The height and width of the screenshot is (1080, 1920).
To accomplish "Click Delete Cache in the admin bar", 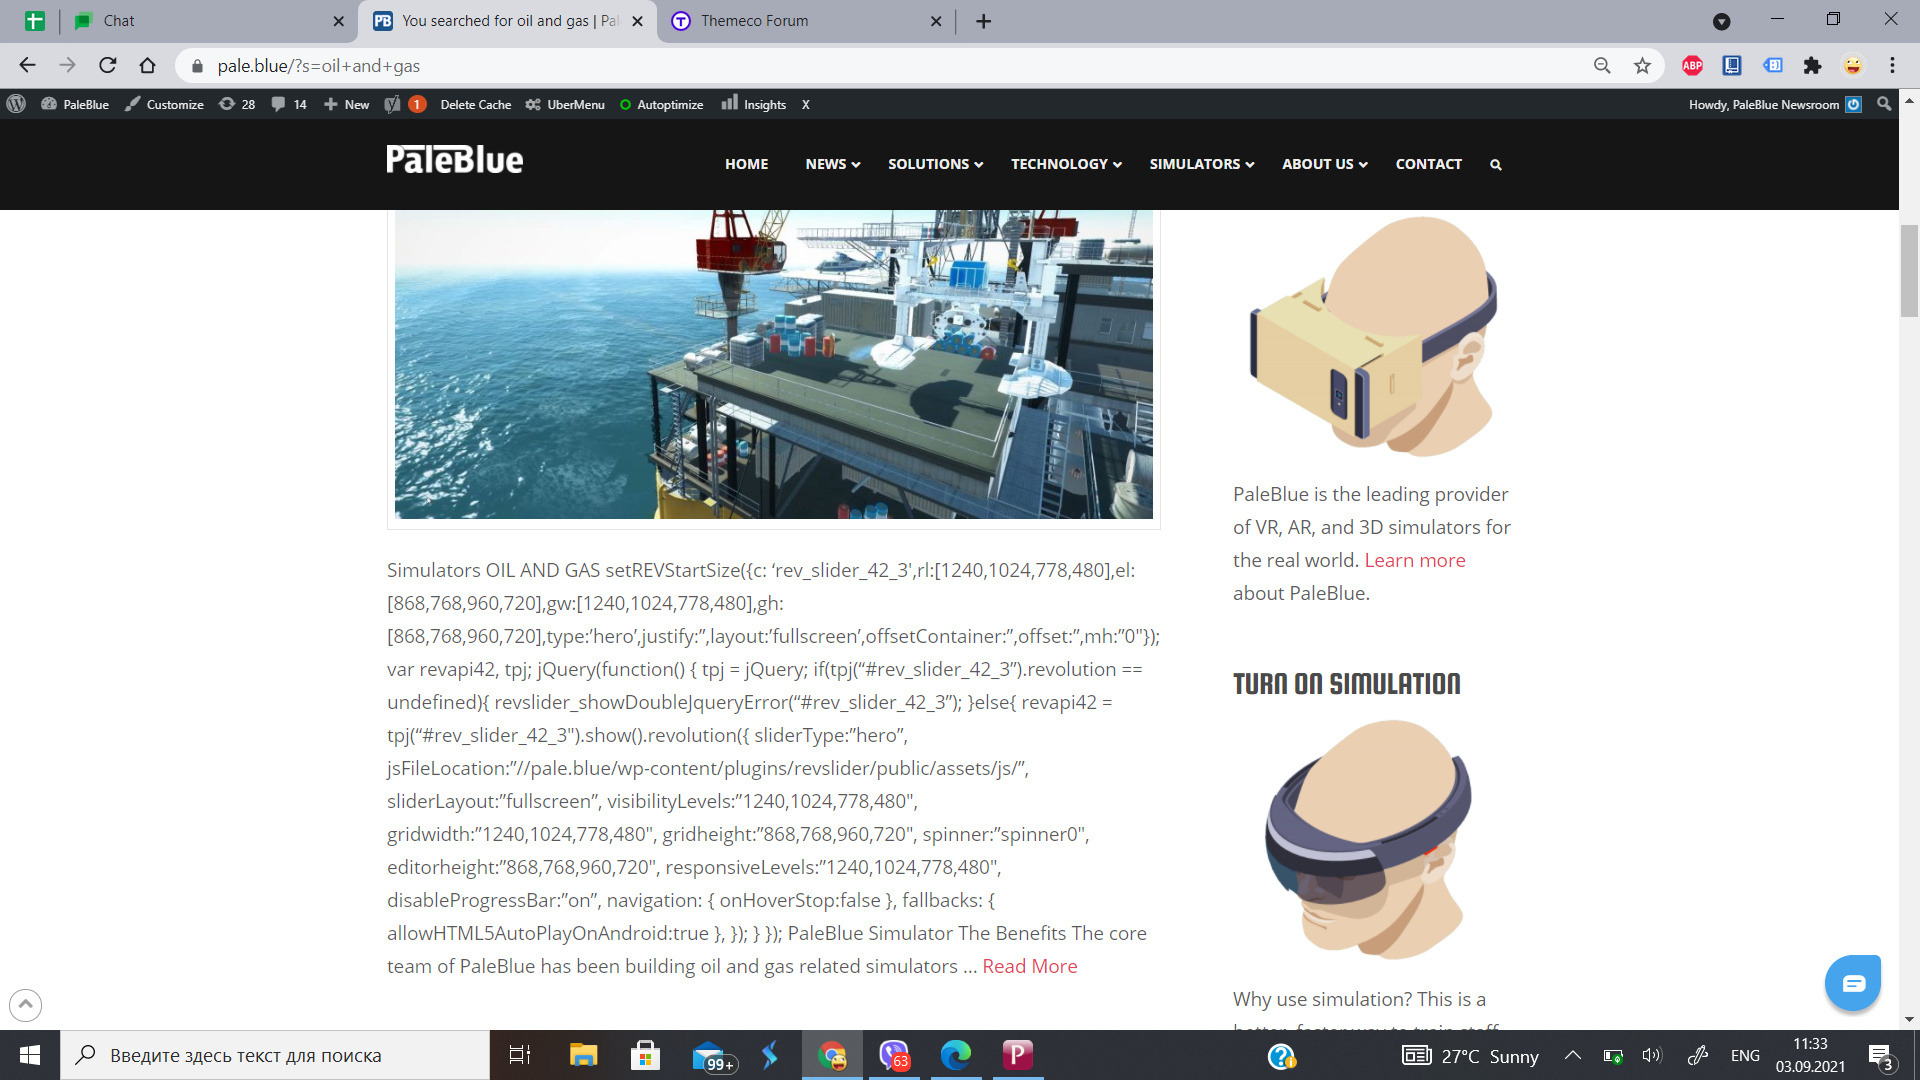I will (475, 104).
